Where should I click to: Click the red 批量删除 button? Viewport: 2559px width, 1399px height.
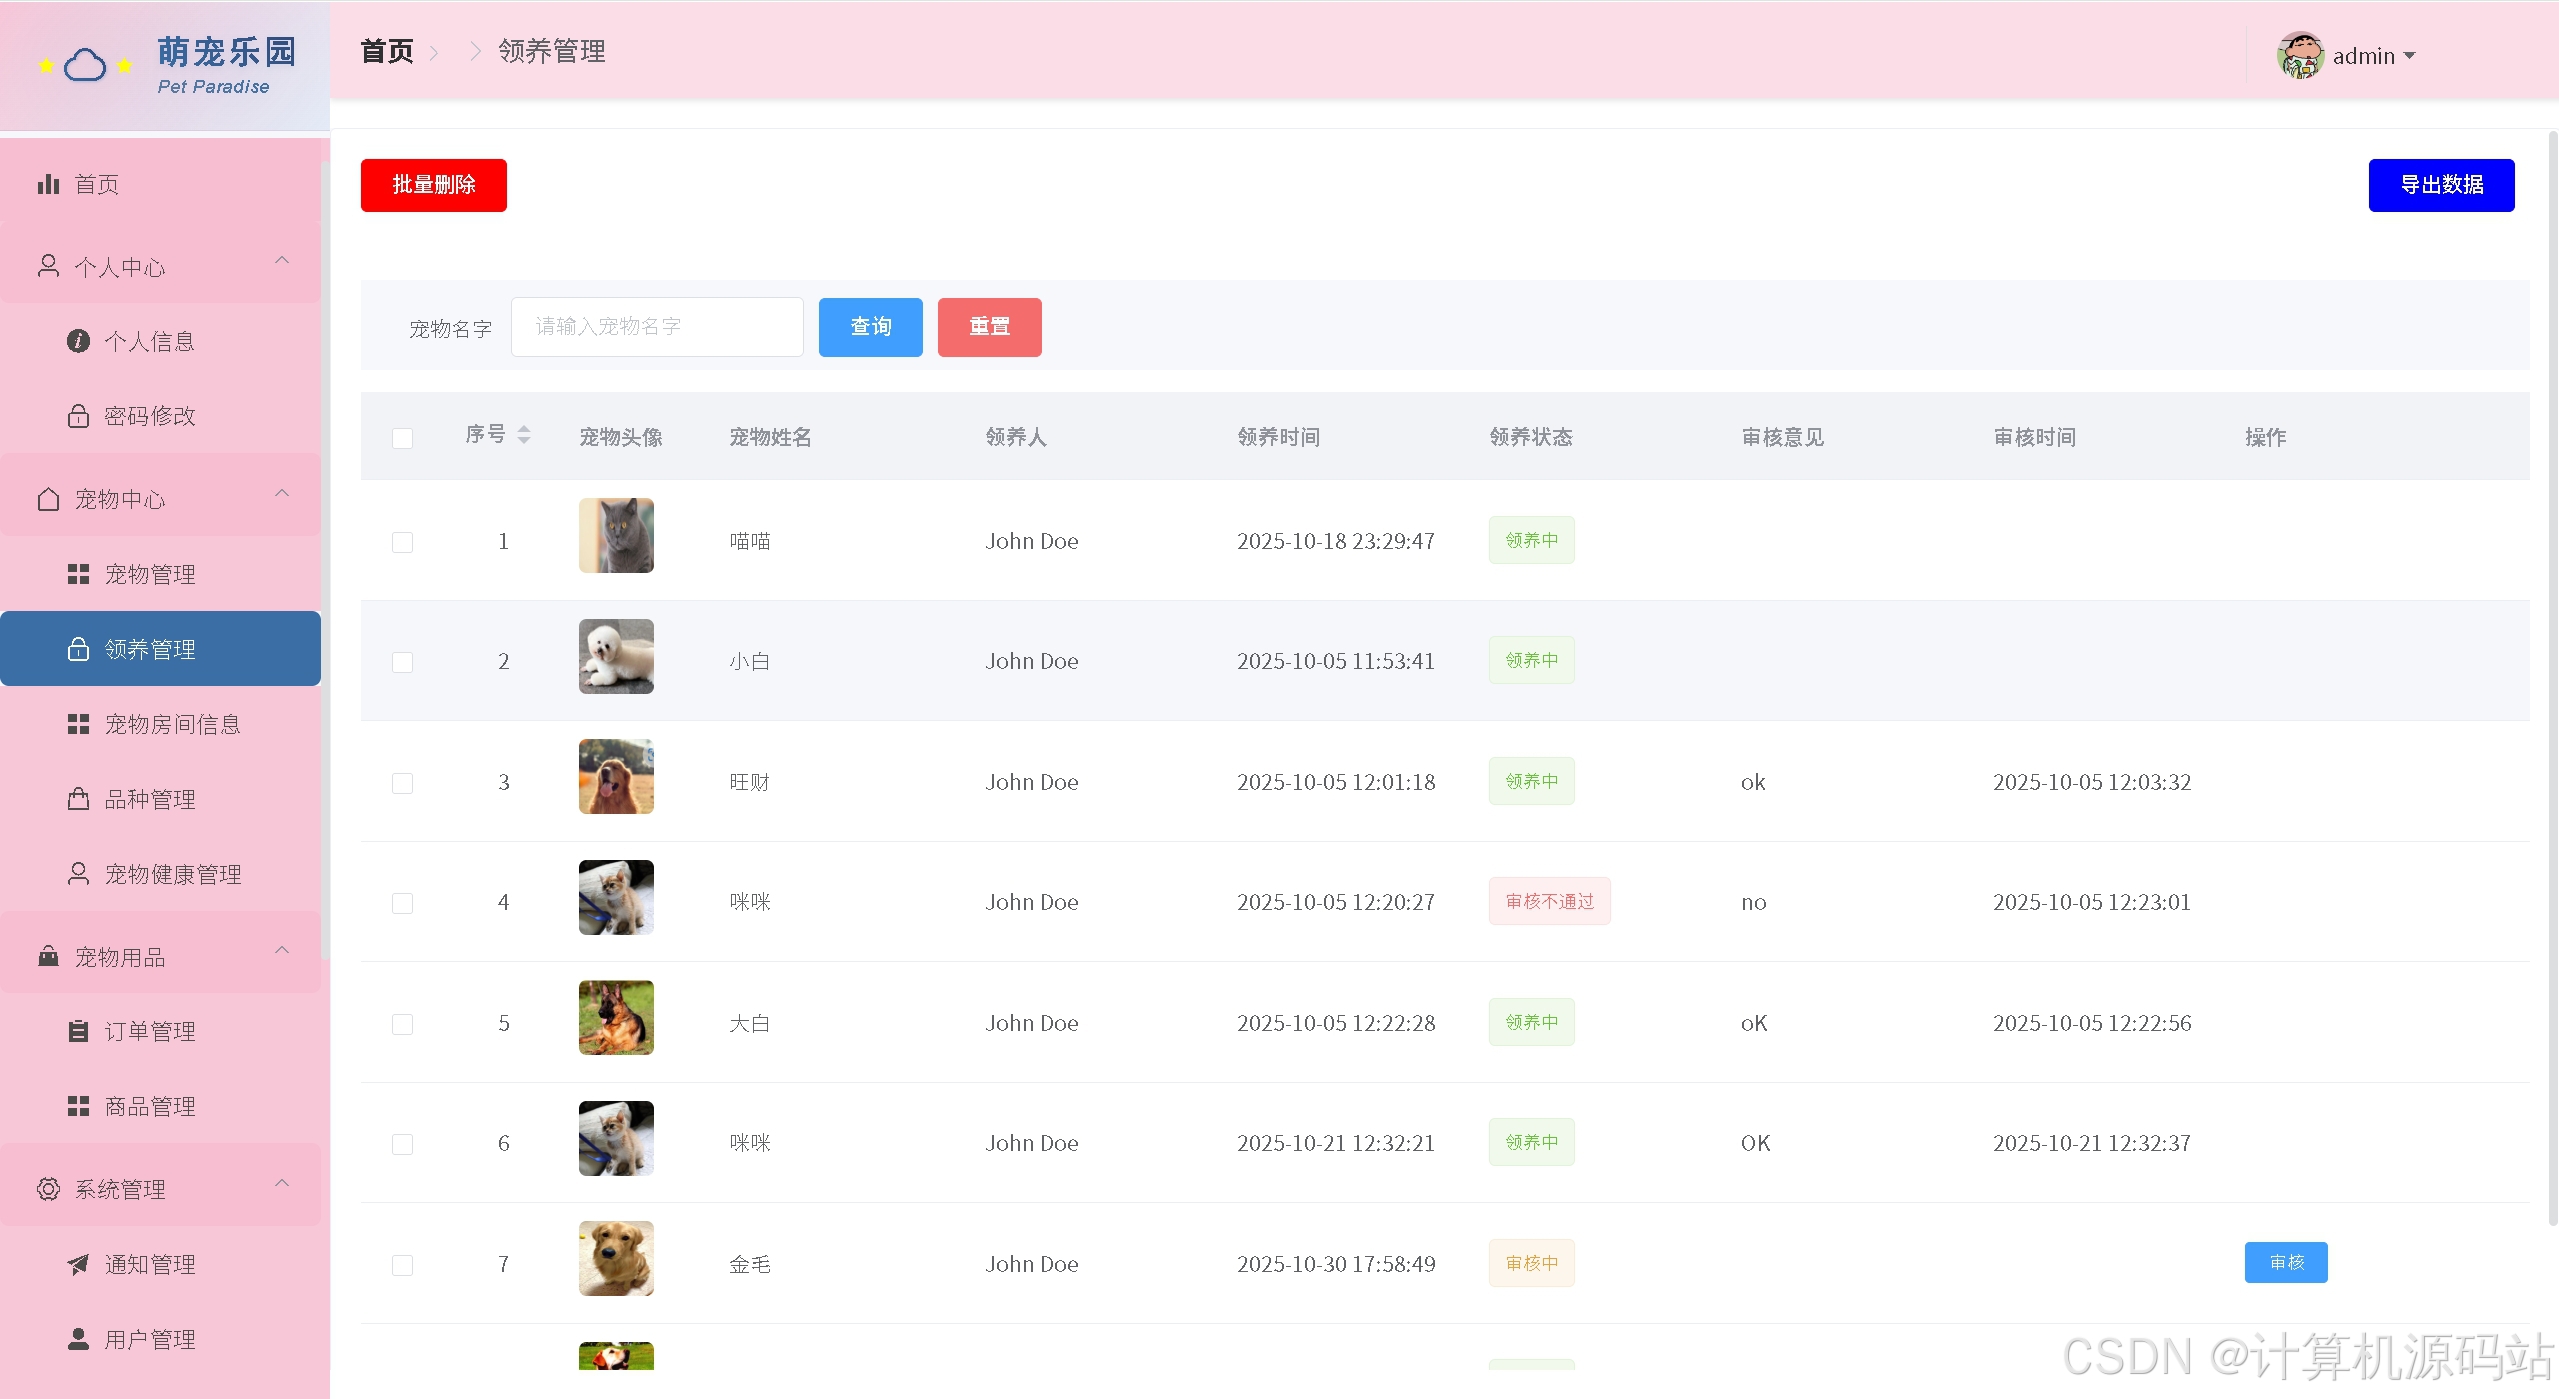click(x=434, y=185)
